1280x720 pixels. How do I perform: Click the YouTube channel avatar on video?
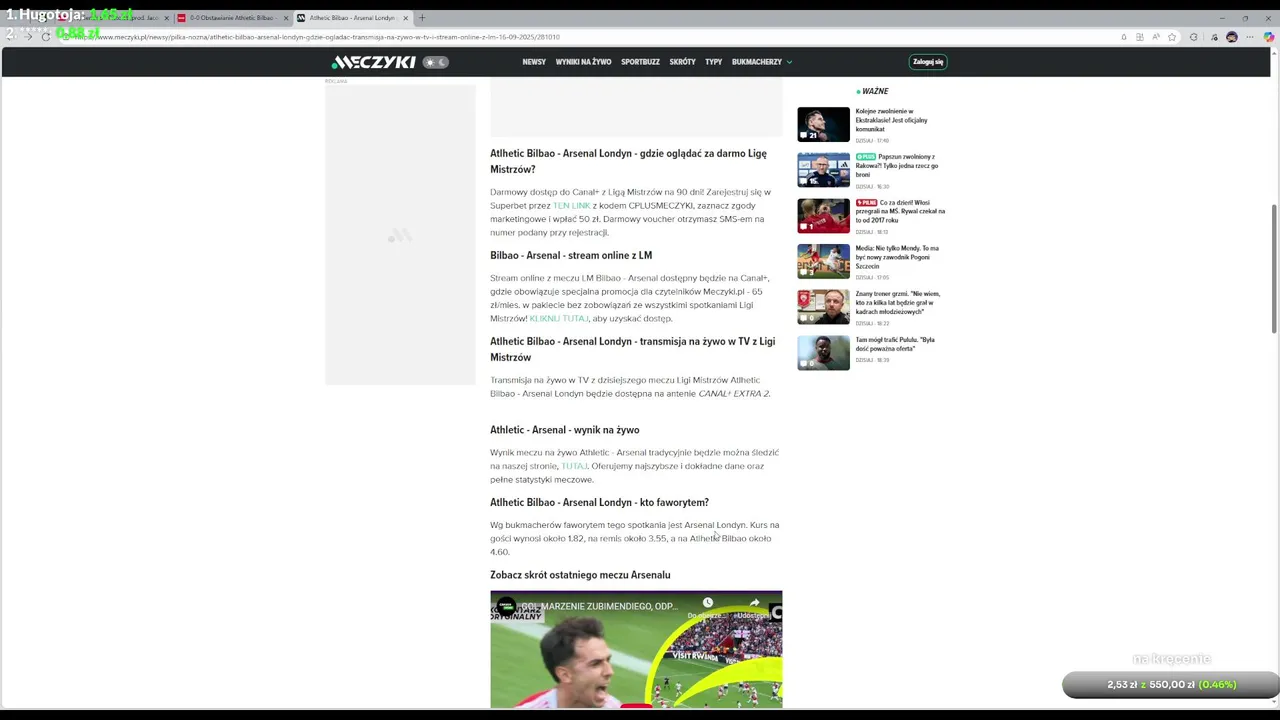(506, 606)
